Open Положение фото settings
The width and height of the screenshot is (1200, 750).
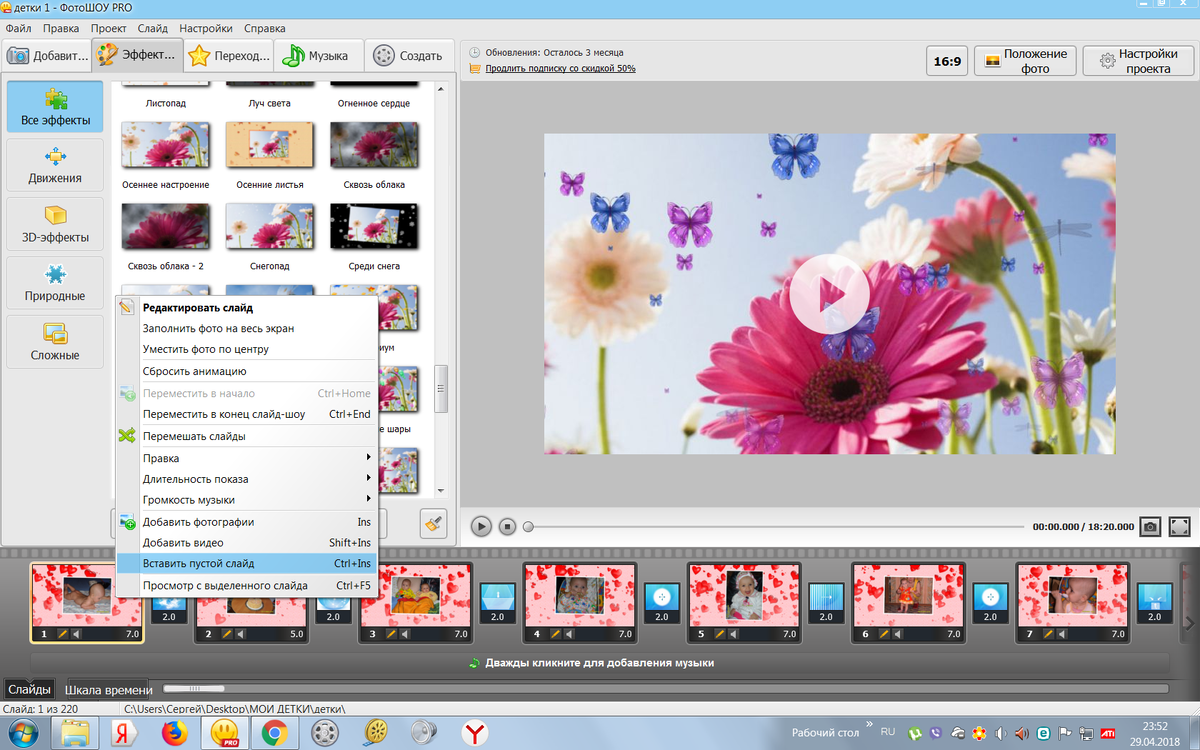[1025, 61]
